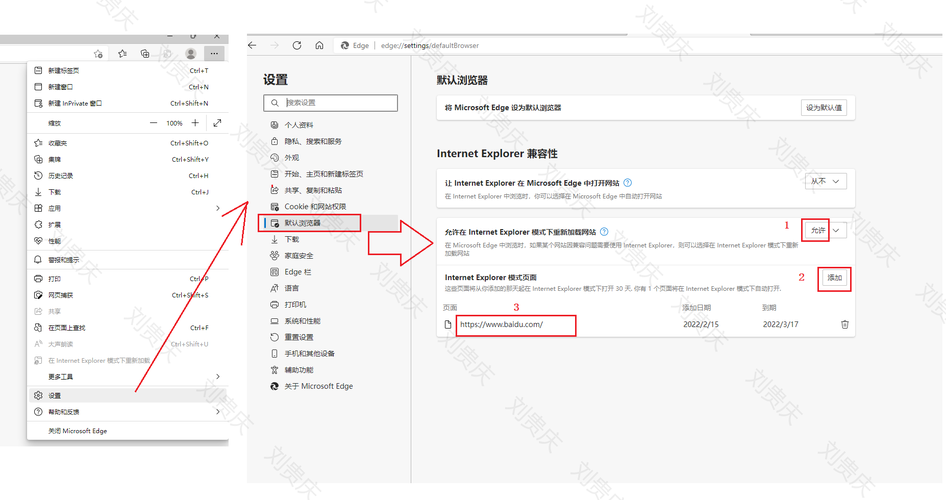Open the three-dots Settings and more menu

click(214, 54)
